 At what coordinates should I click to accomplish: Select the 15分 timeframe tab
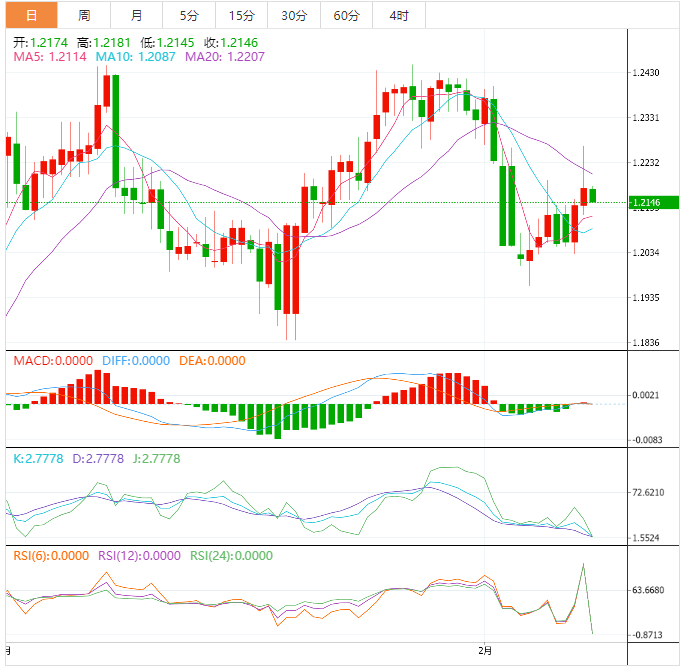pos(241,15)
